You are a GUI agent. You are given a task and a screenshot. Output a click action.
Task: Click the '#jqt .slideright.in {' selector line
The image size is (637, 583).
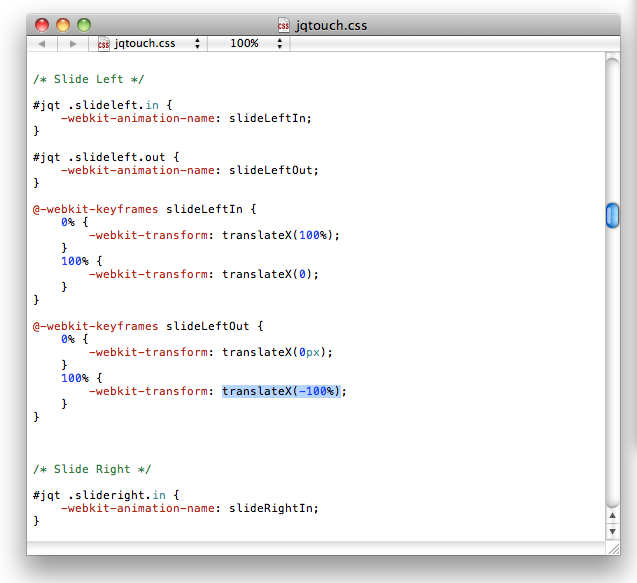click(106, 495)
